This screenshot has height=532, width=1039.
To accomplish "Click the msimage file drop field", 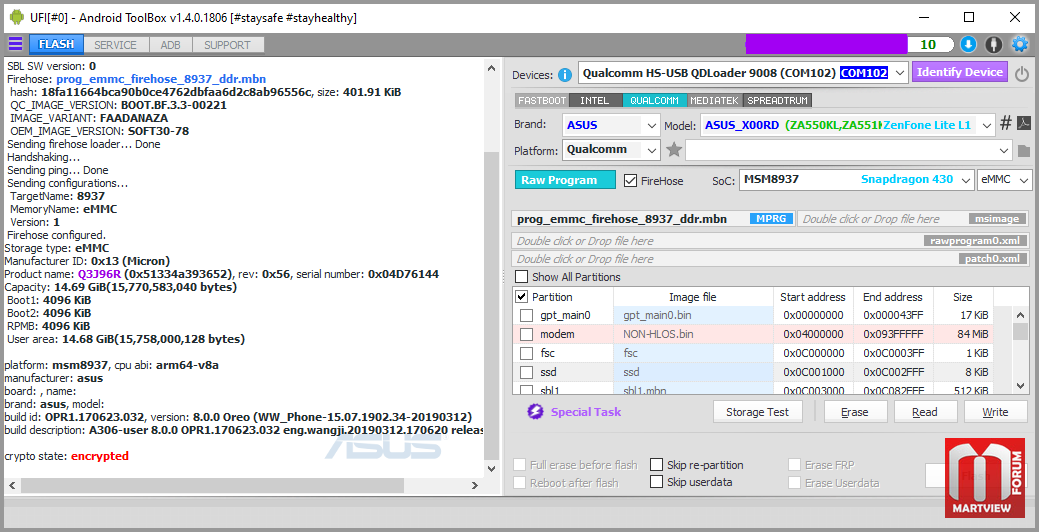I will [915, 219].
